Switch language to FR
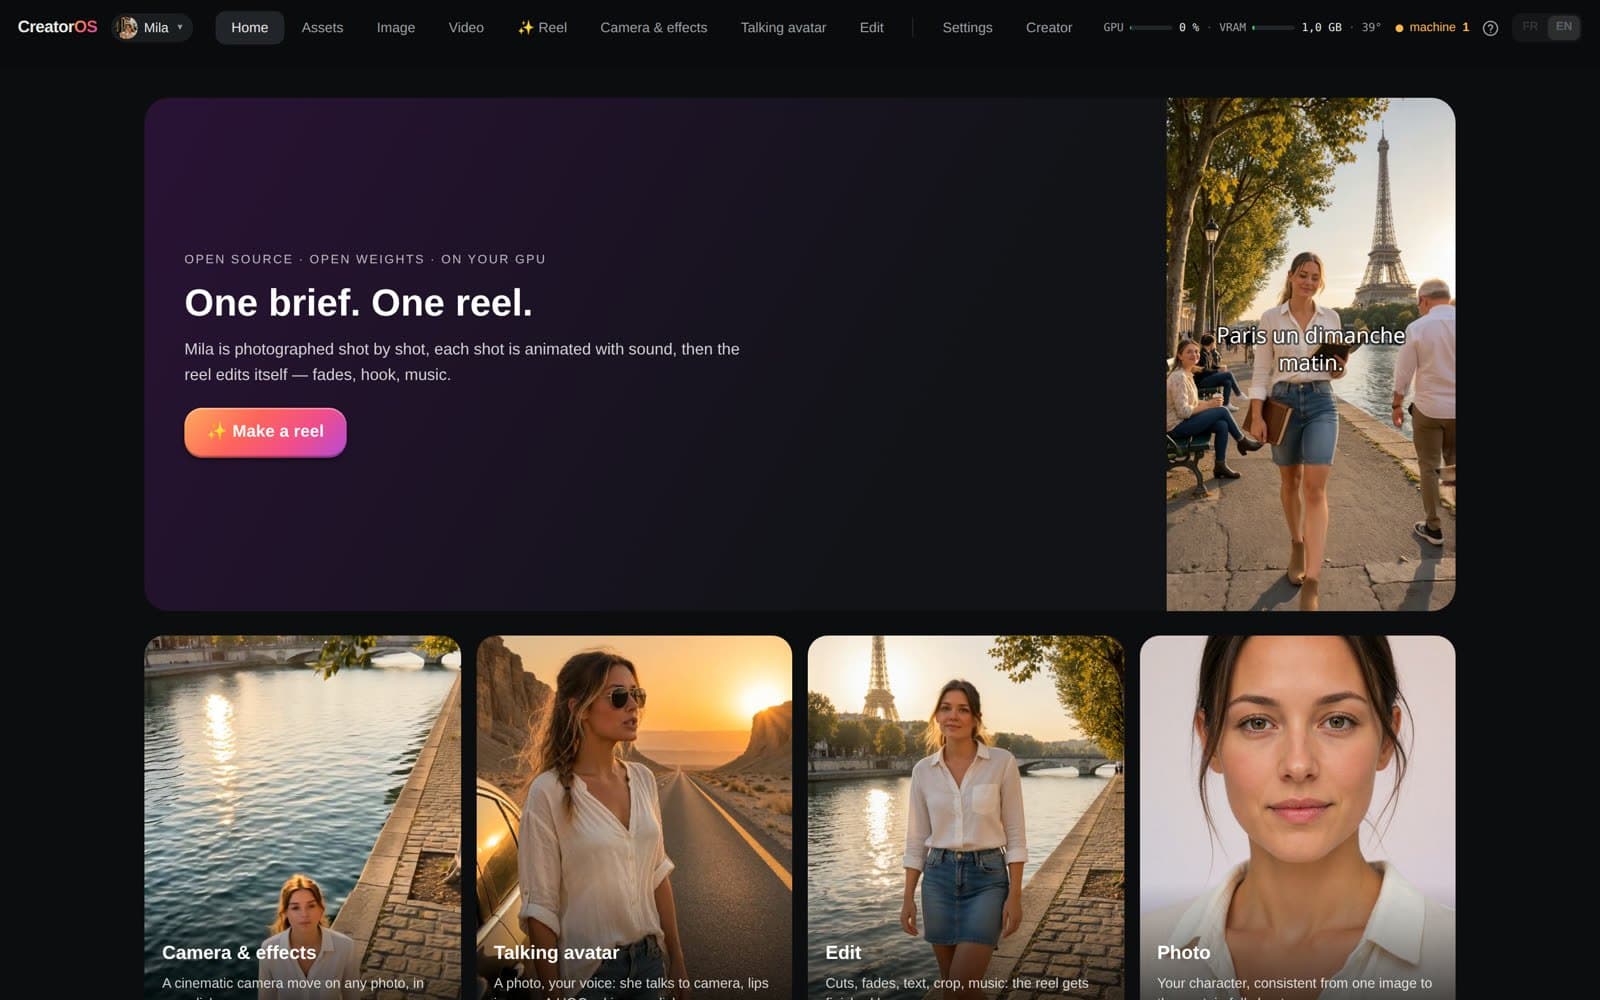The width and height of the screenshot is (1600, 1000). [1530, 27]
